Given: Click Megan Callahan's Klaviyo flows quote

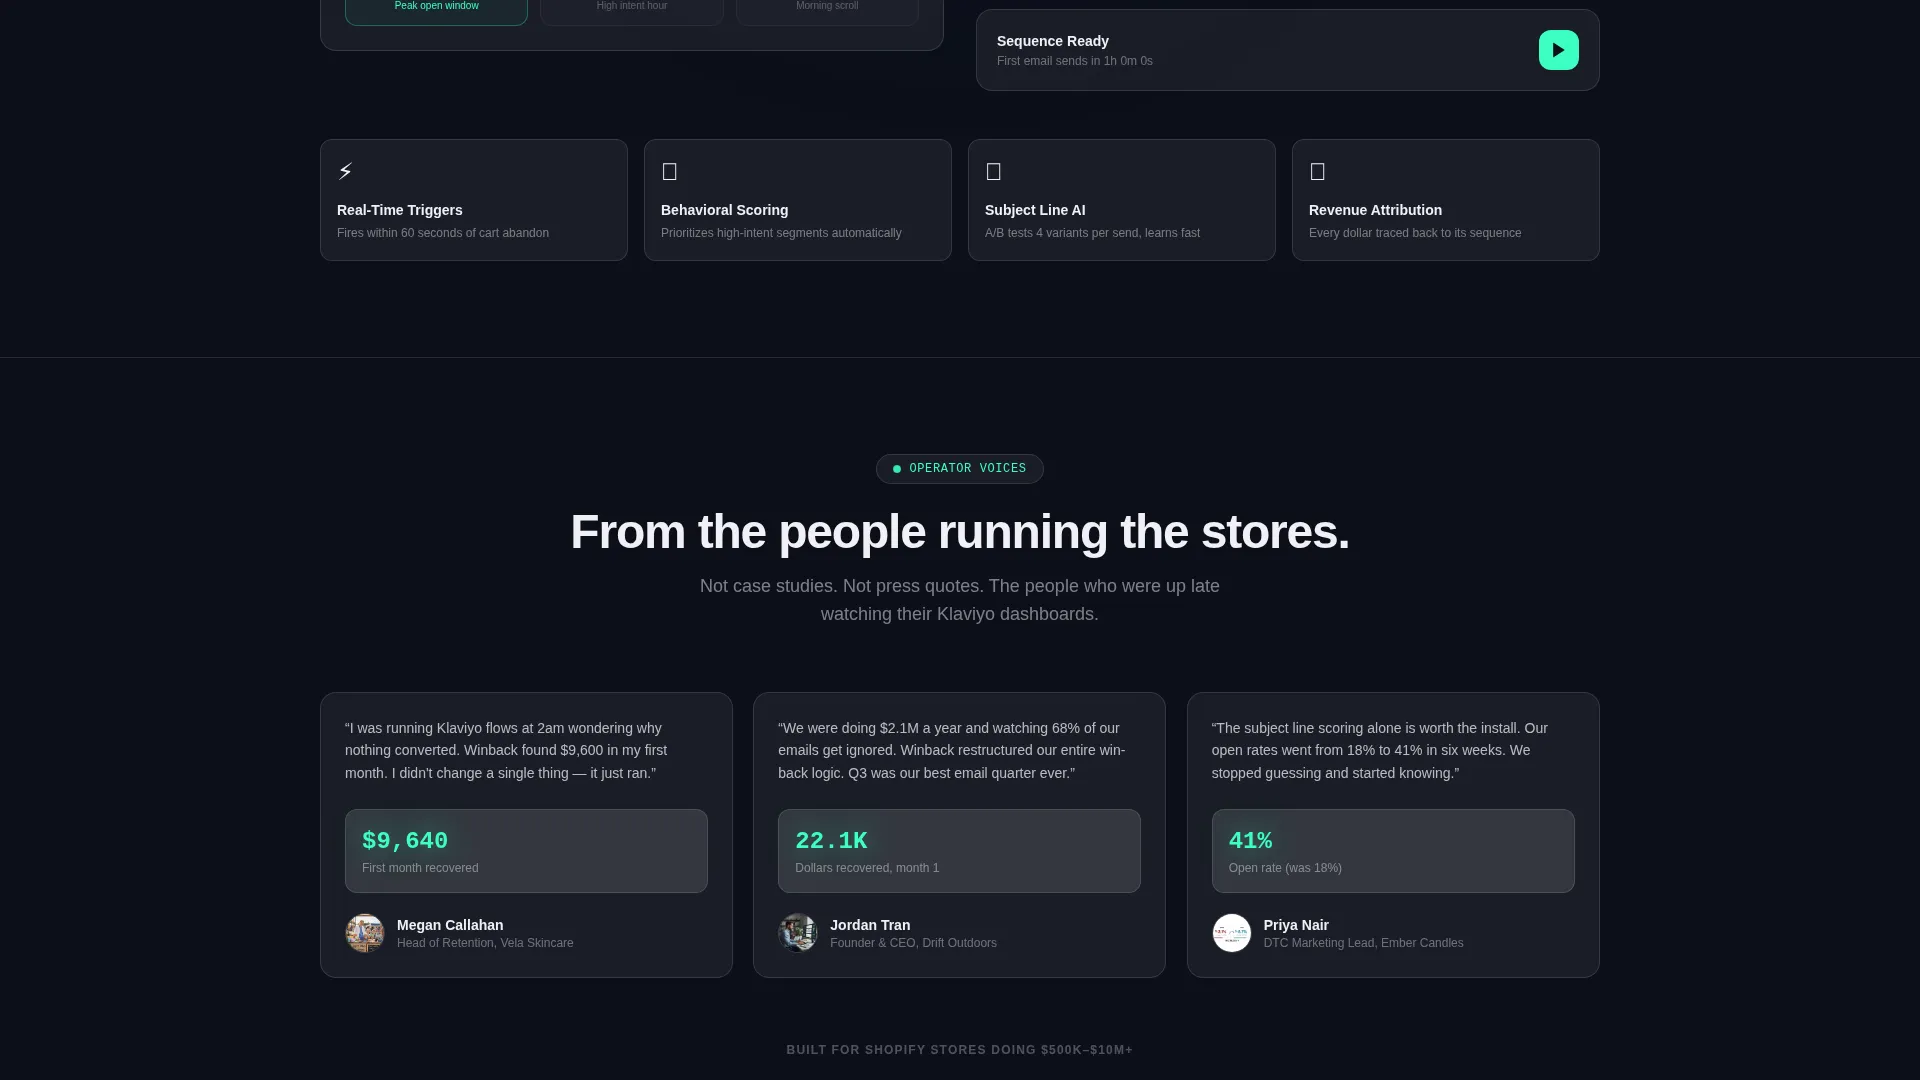Looking at the screenshot, I should point(506,751).
